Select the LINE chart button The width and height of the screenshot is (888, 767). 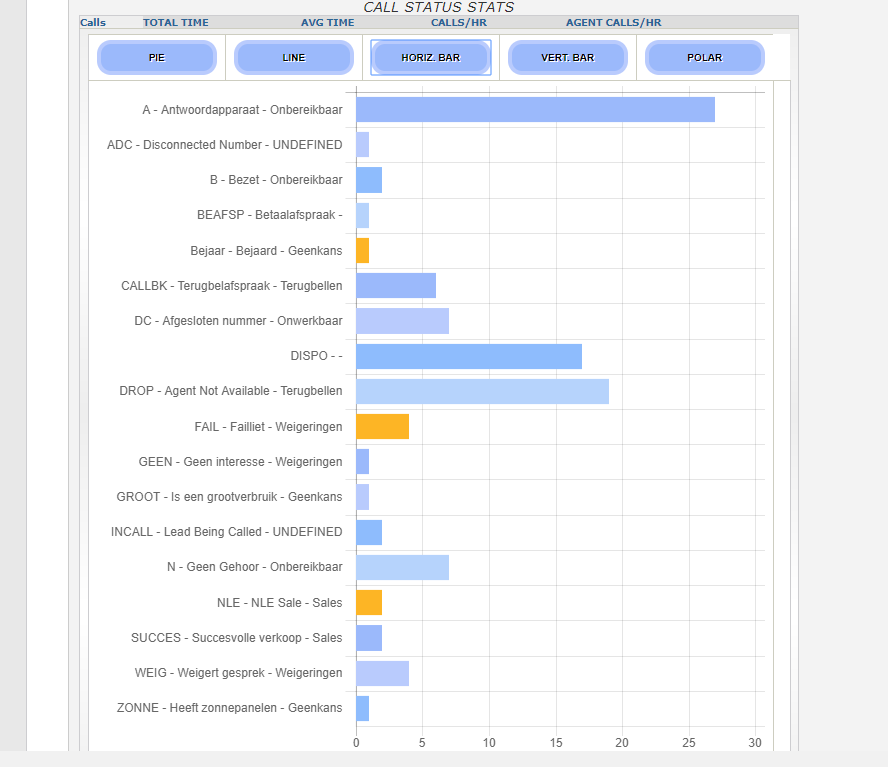[294, 58]
